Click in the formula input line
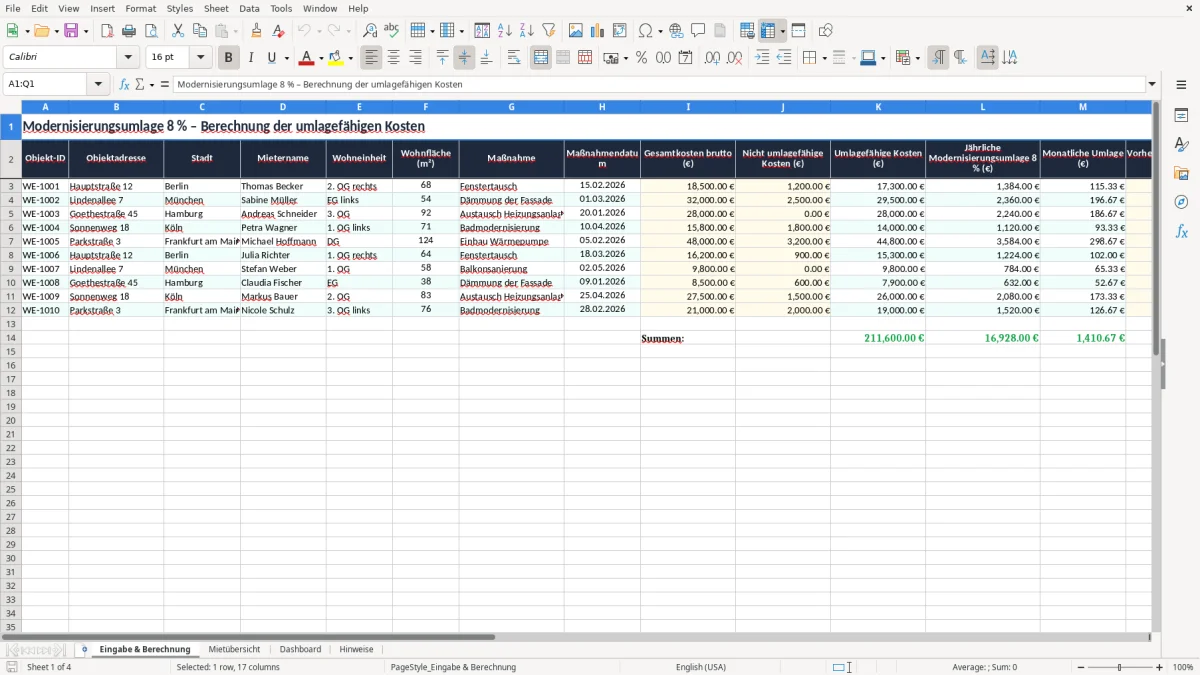Viewport: 1200px width, 675px height. (x=658, y=85)
